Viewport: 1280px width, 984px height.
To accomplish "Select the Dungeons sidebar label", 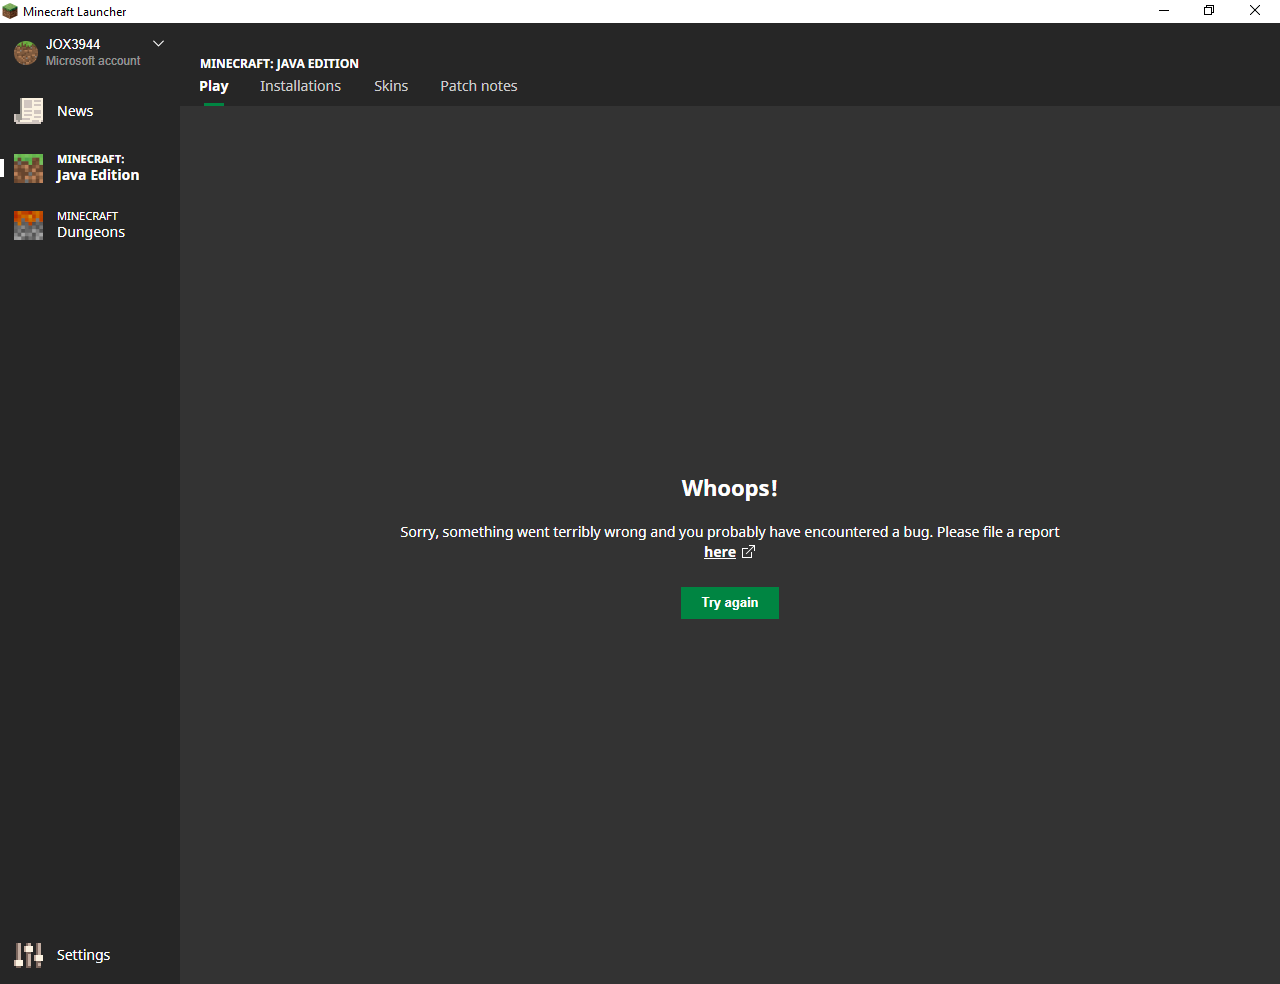I will 91,225.
